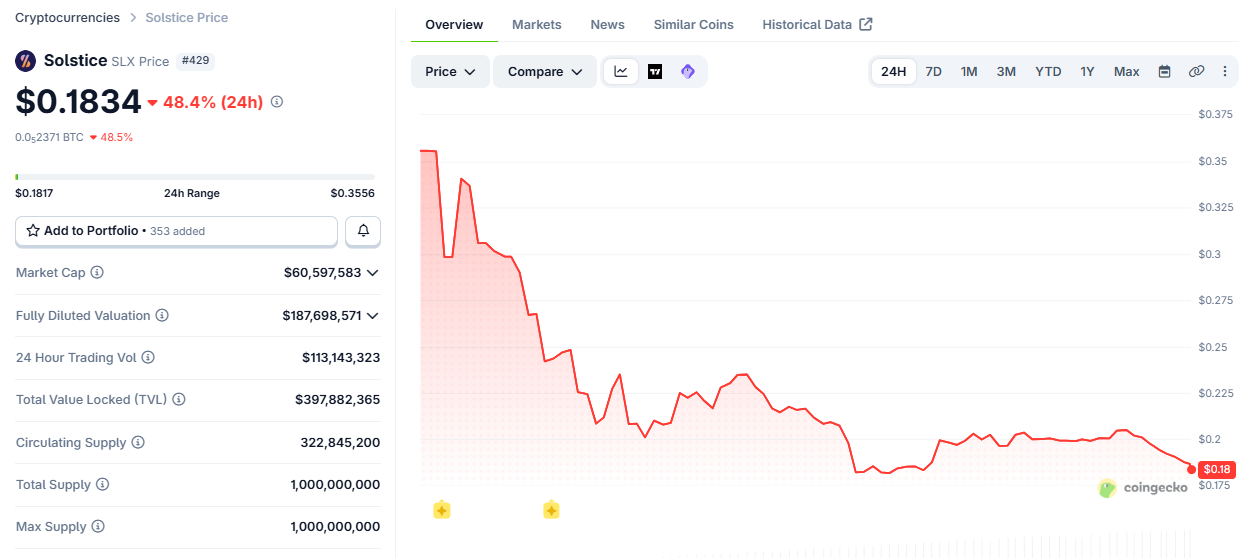Switch to the Overview tab
Viewport: 1253px width, 558px height.
tap(454, 24)
